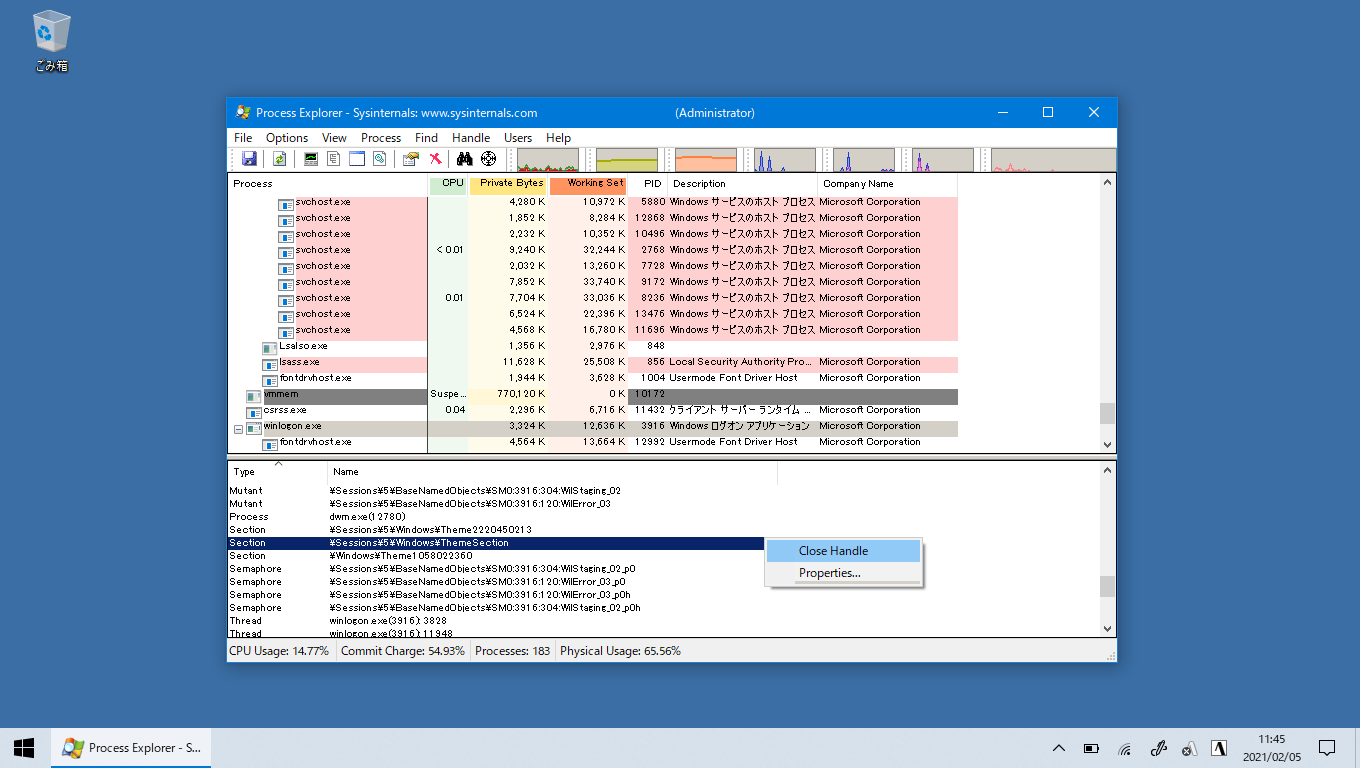Sort by the CPU column header

click(x=448, y=184)
